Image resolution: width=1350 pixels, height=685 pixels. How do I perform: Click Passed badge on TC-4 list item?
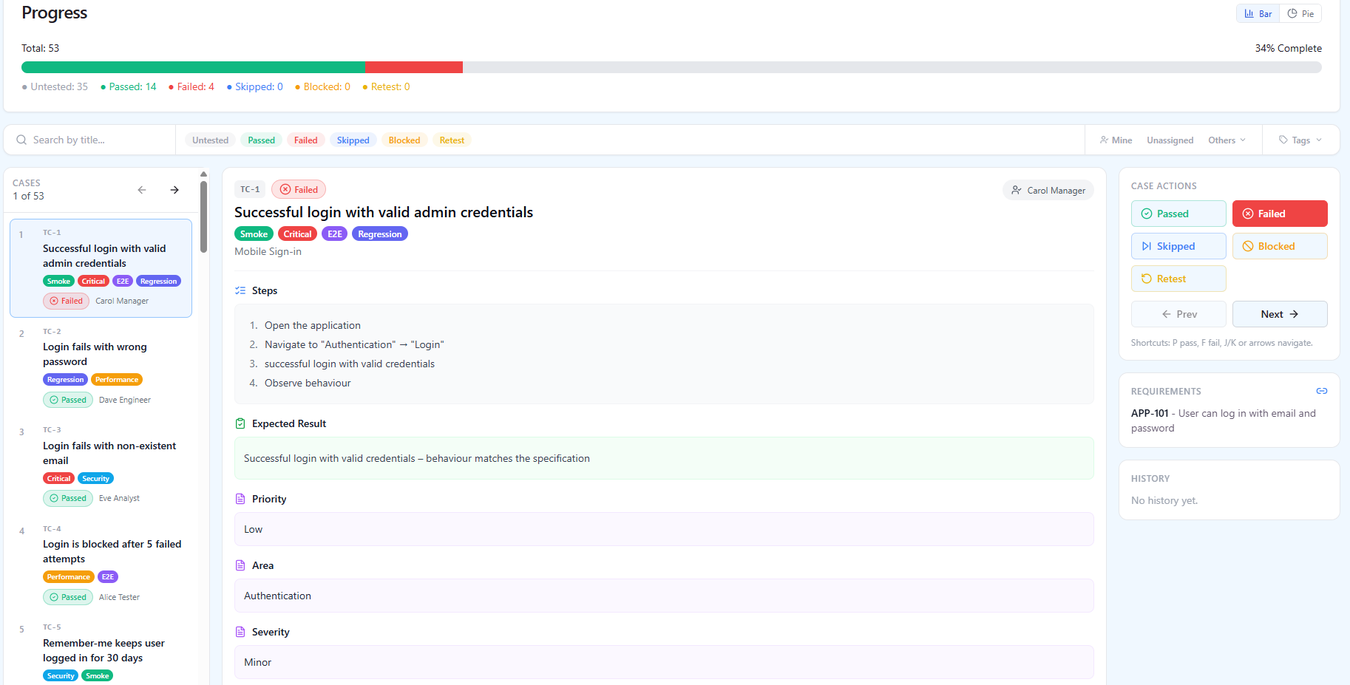click(68, 597)
